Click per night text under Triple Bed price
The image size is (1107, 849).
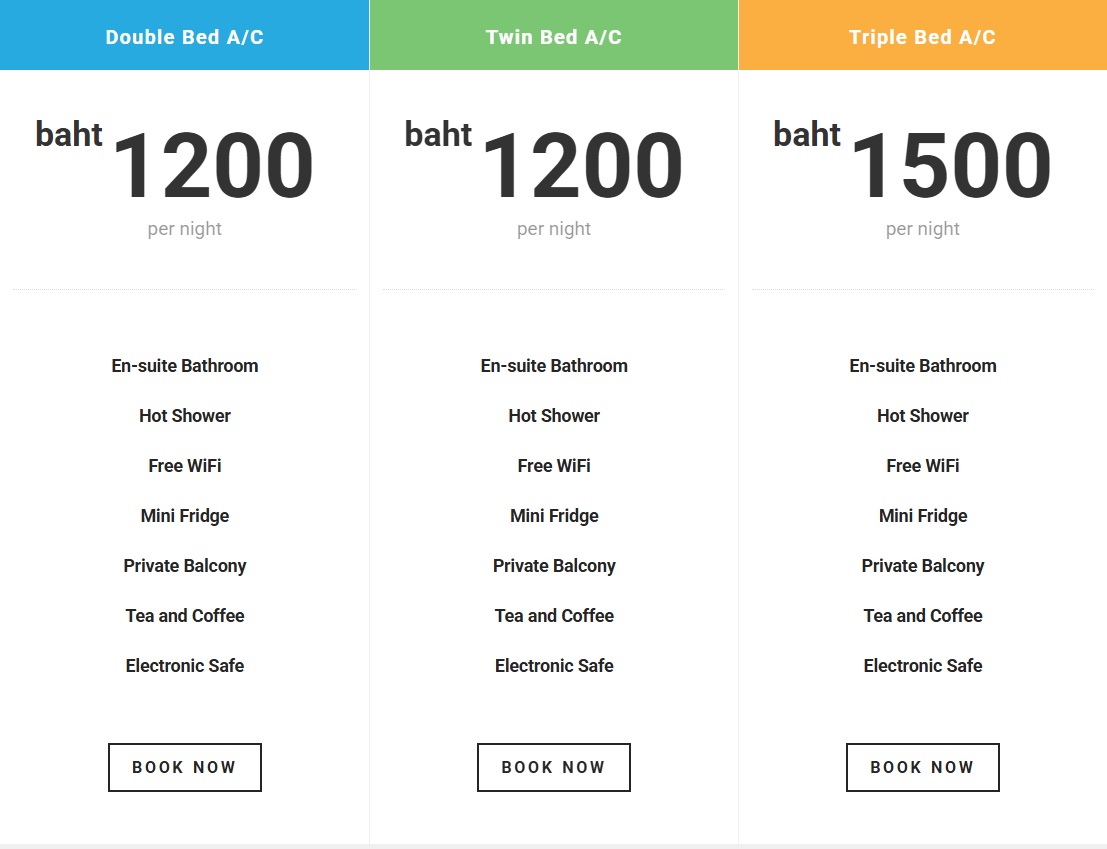(923, 229)
